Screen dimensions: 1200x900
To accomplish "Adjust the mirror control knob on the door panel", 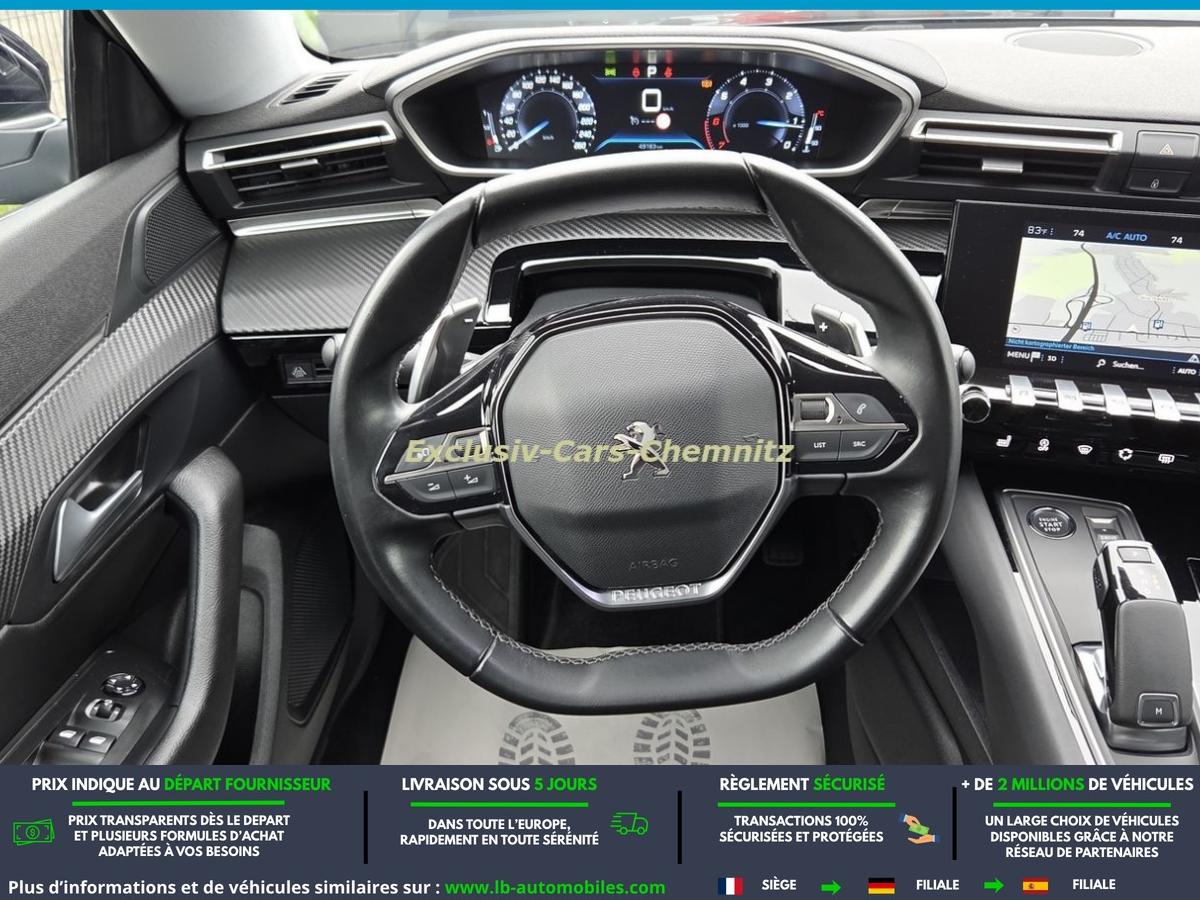I will 124,685.
